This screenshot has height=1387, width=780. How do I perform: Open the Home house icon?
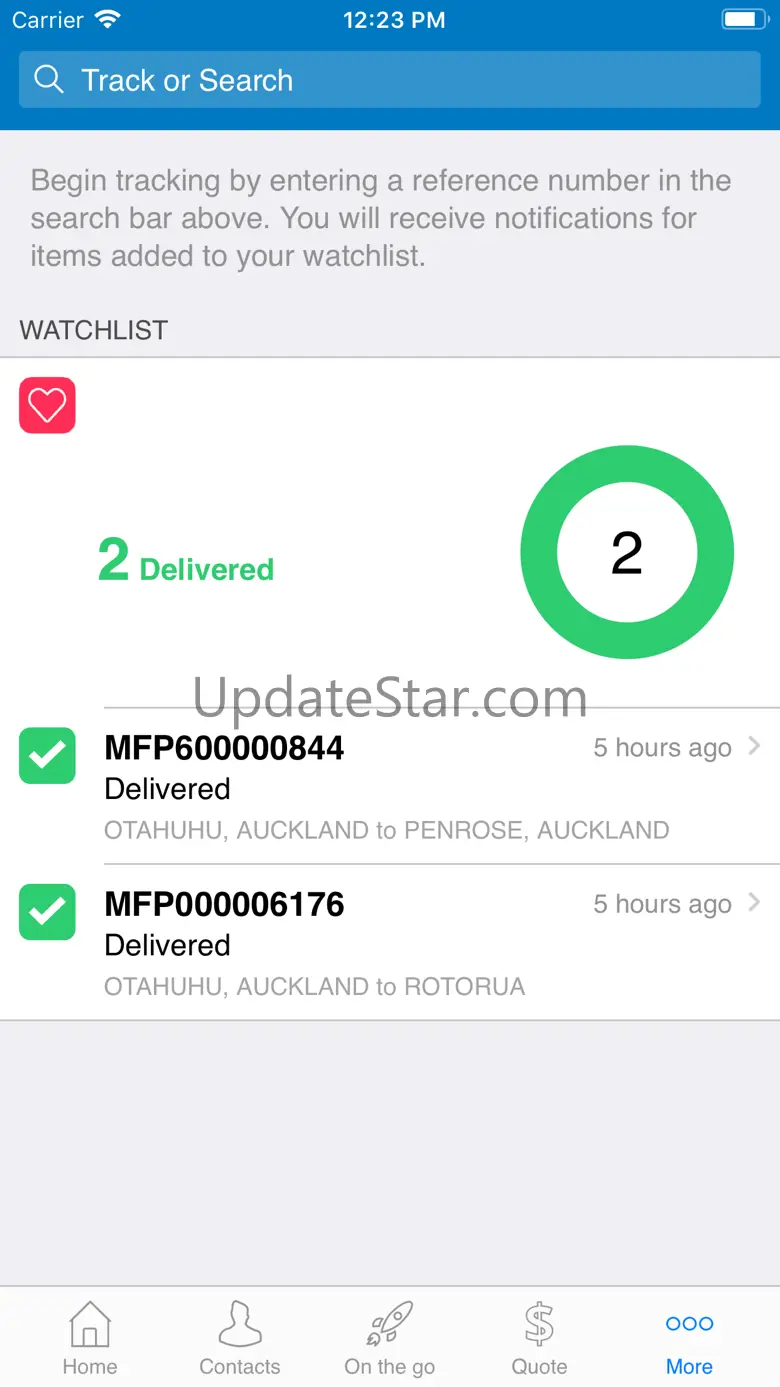coord(90,1324)
